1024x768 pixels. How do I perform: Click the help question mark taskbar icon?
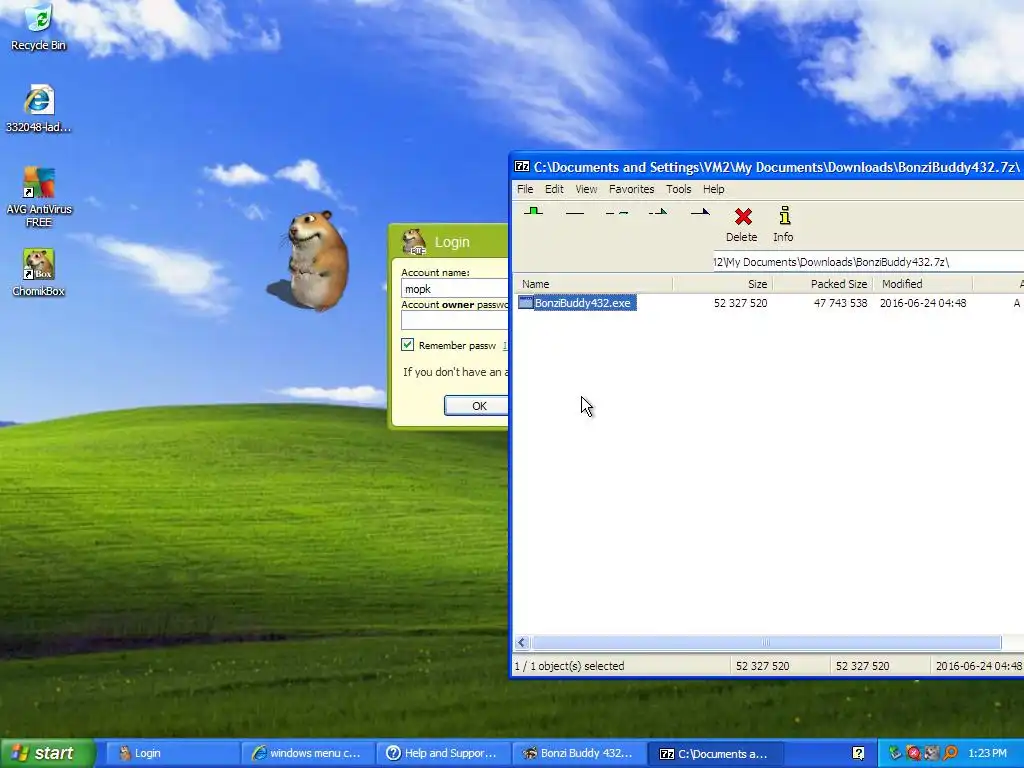coord(858,753)
